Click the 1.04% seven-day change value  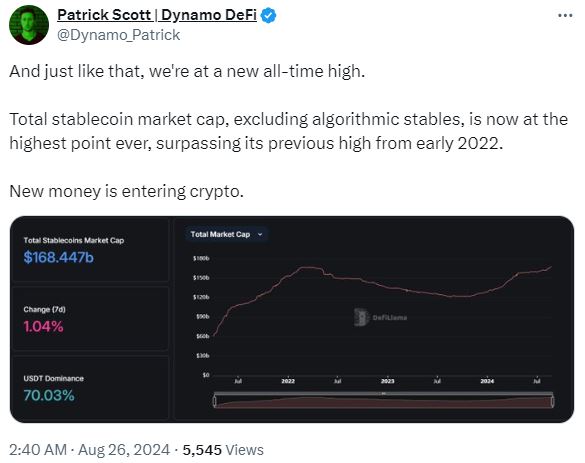43,326
